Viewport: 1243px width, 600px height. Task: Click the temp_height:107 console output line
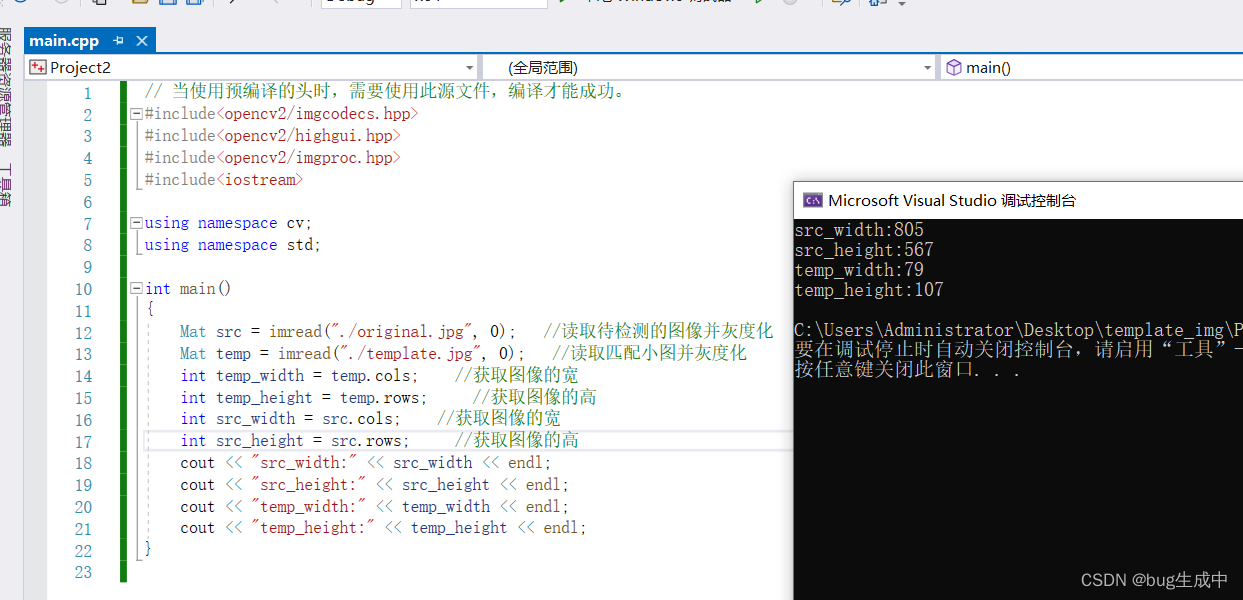pyautogui.click(x=869, y=290)
